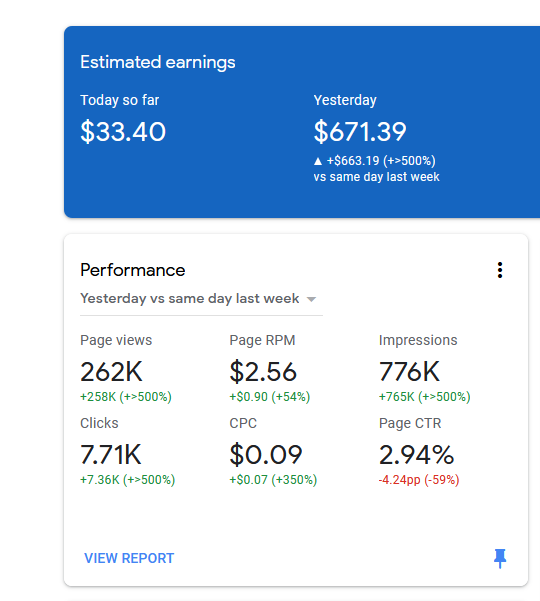Select the CPC $0.09 metric
The width and height of the screenshot is (540, 601).
(x=266, y=455)
